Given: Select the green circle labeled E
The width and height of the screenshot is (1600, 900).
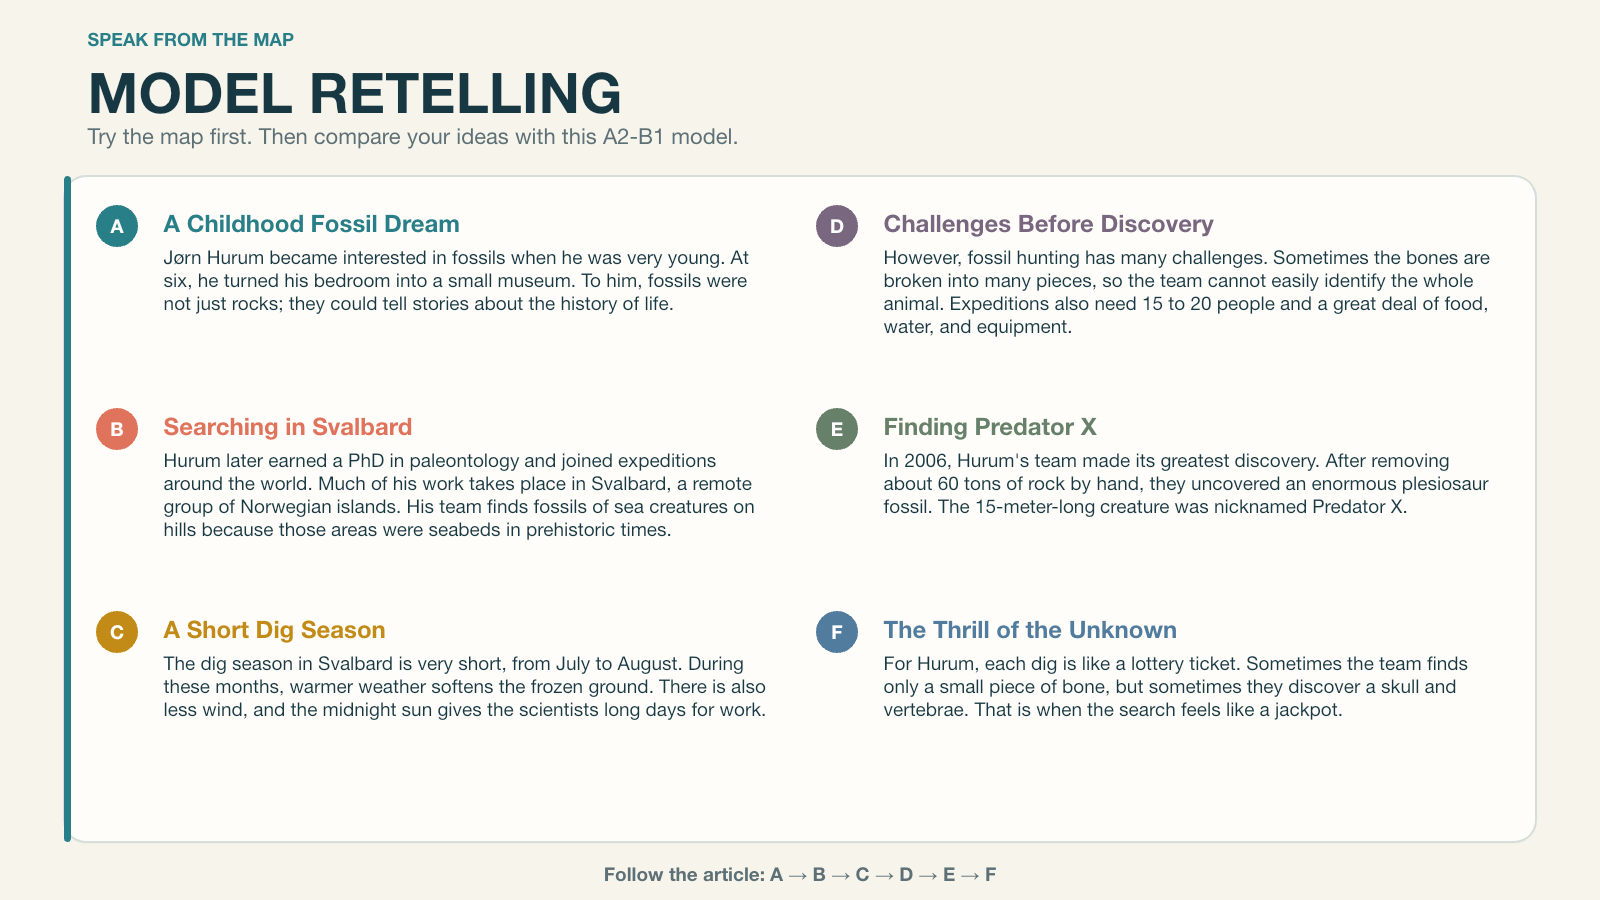Looking at the screenshot, I should [837, 429].
